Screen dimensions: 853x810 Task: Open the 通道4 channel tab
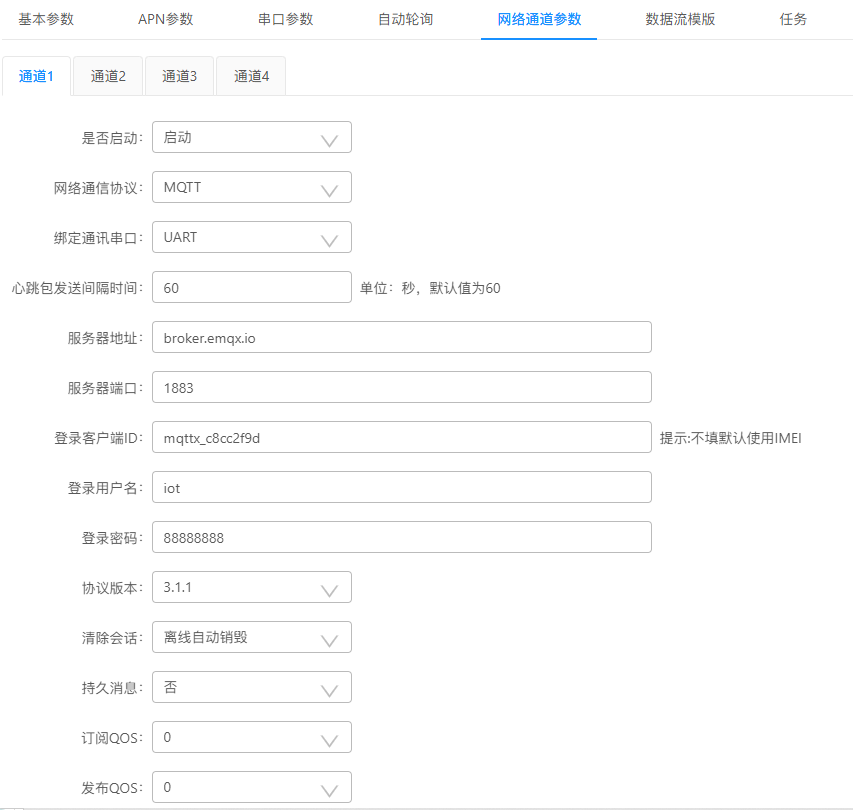(251, 76)
